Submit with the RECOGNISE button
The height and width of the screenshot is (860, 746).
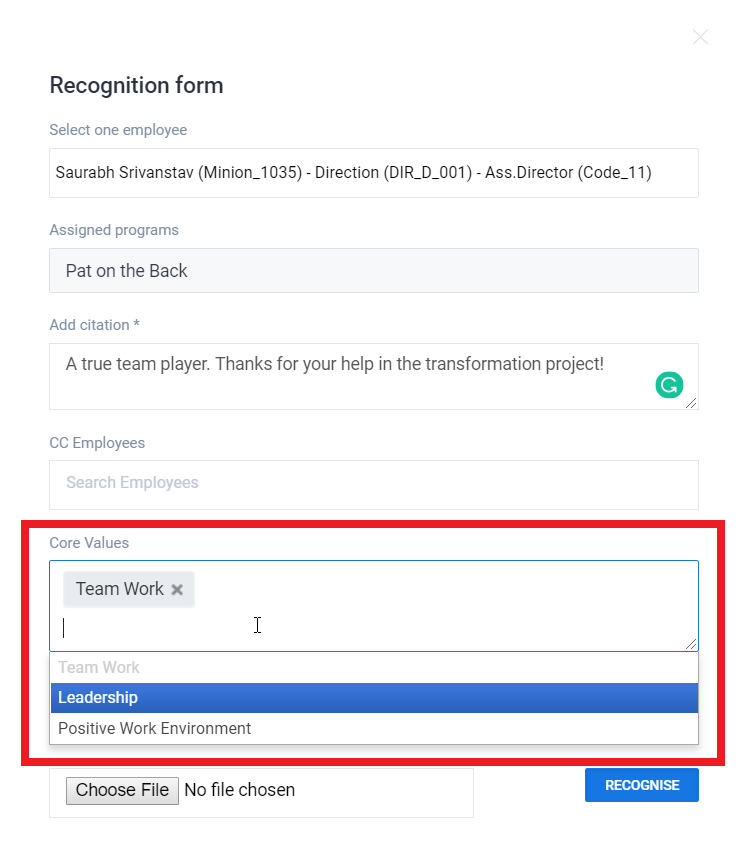(641, 785)
